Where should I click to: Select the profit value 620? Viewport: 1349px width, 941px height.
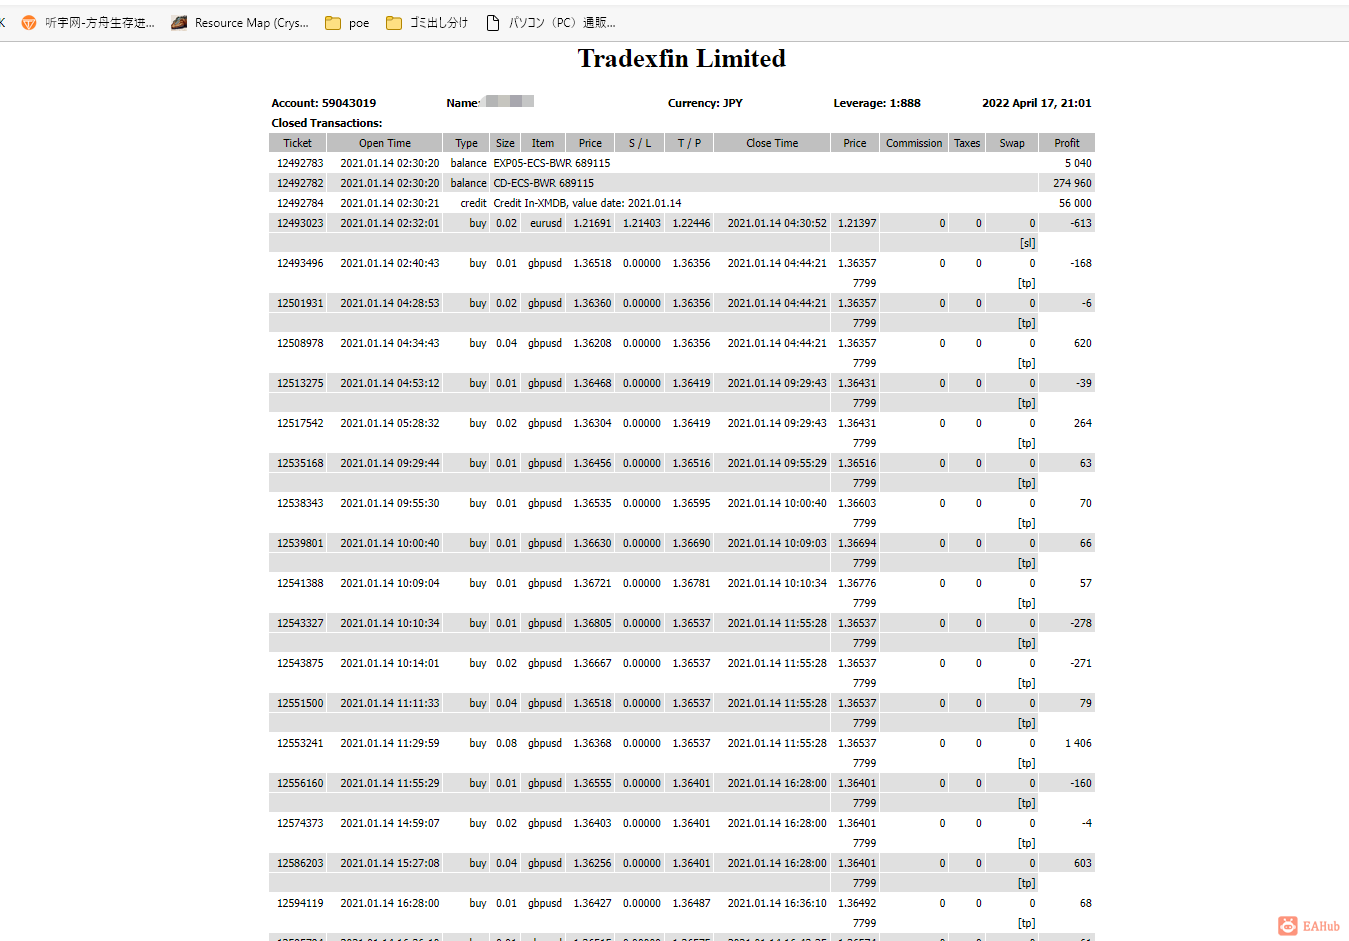click(1083, 343)
